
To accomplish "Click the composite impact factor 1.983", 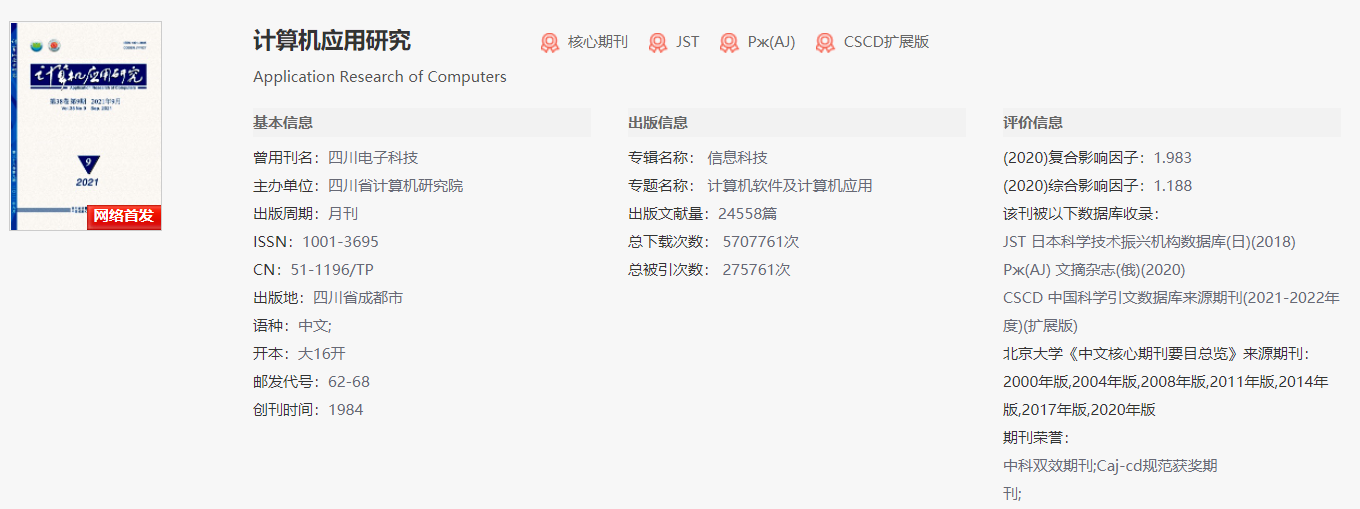I will point(1173,158).
